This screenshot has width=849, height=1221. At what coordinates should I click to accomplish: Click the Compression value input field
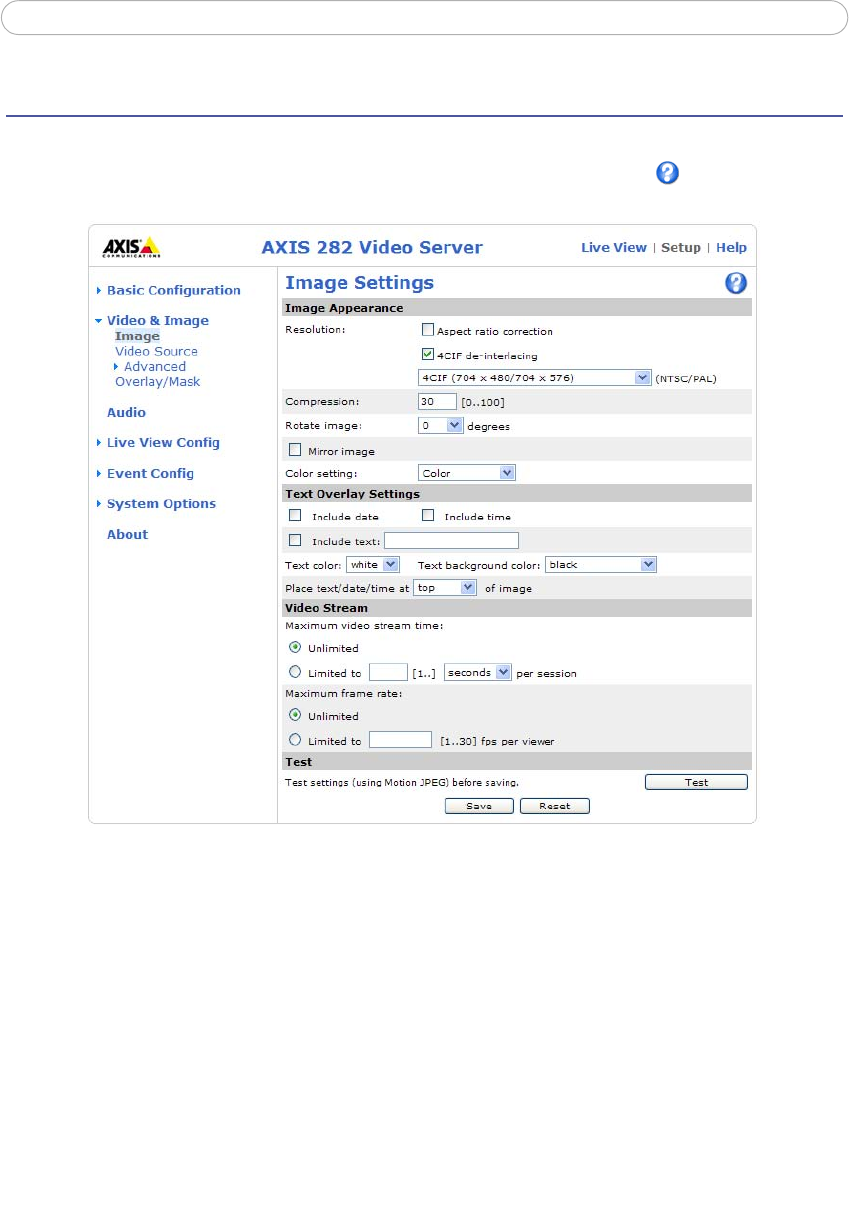click(436, 401)
